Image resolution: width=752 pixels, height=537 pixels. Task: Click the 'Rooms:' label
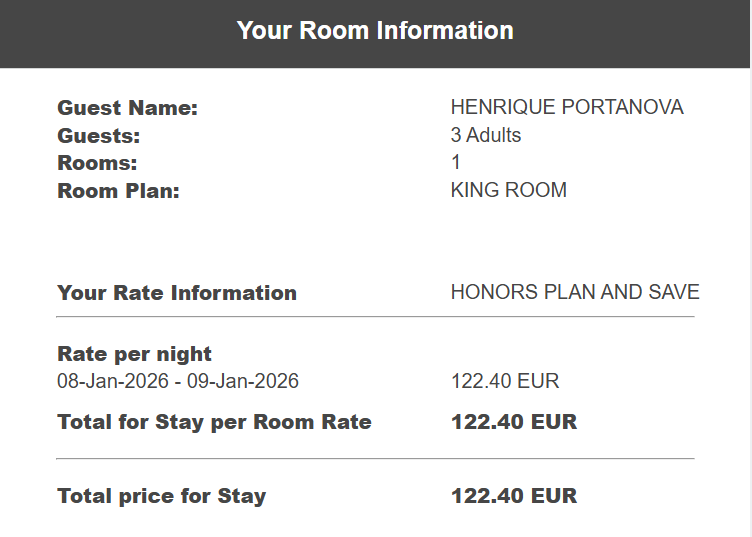pos(97,163)
